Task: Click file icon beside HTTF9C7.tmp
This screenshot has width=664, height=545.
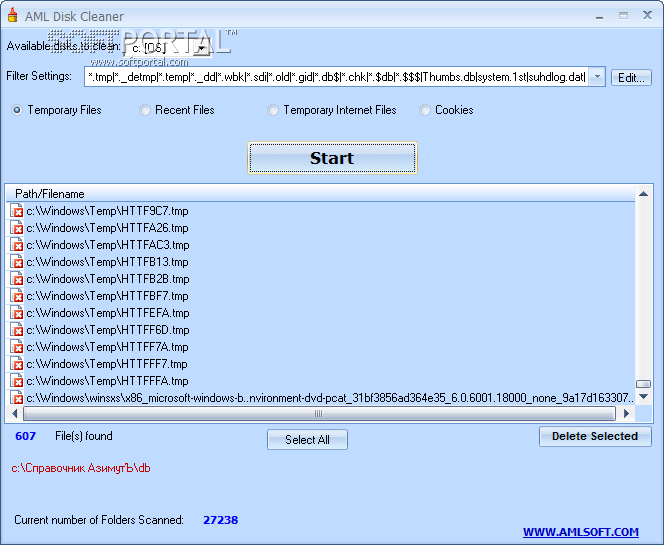Action: pos(17,210)
